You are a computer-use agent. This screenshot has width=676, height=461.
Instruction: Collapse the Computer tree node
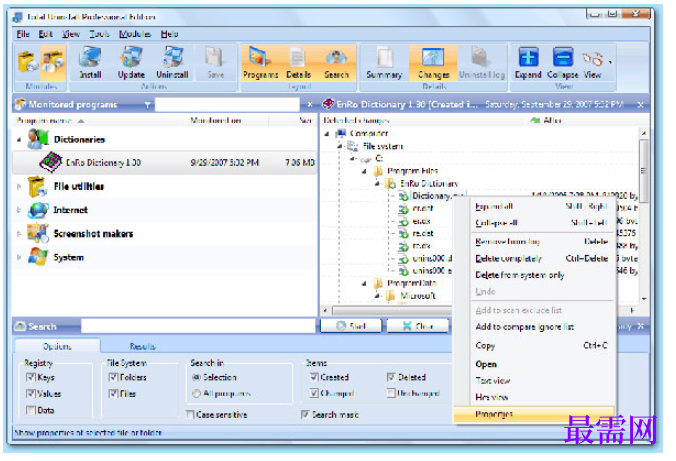click(327, 134)
